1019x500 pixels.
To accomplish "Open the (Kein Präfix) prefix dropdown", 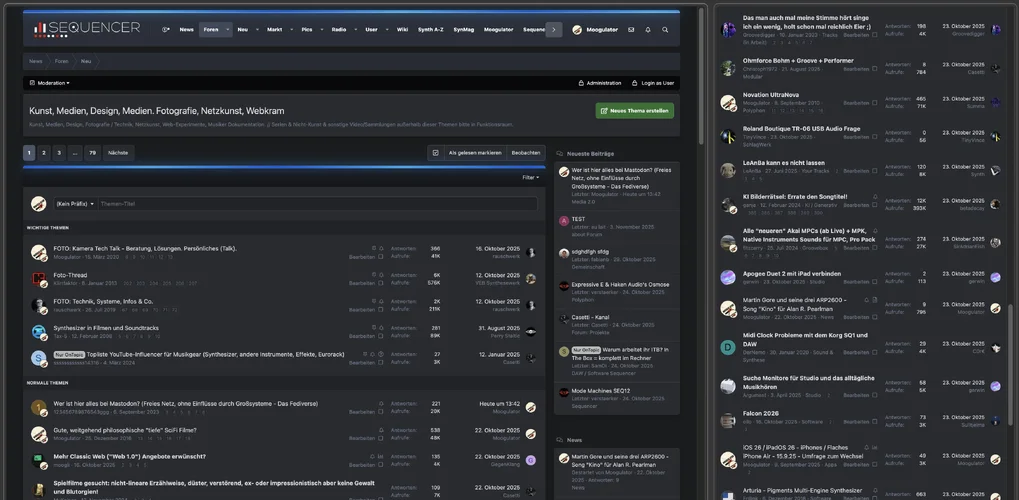I will point(75,204).
